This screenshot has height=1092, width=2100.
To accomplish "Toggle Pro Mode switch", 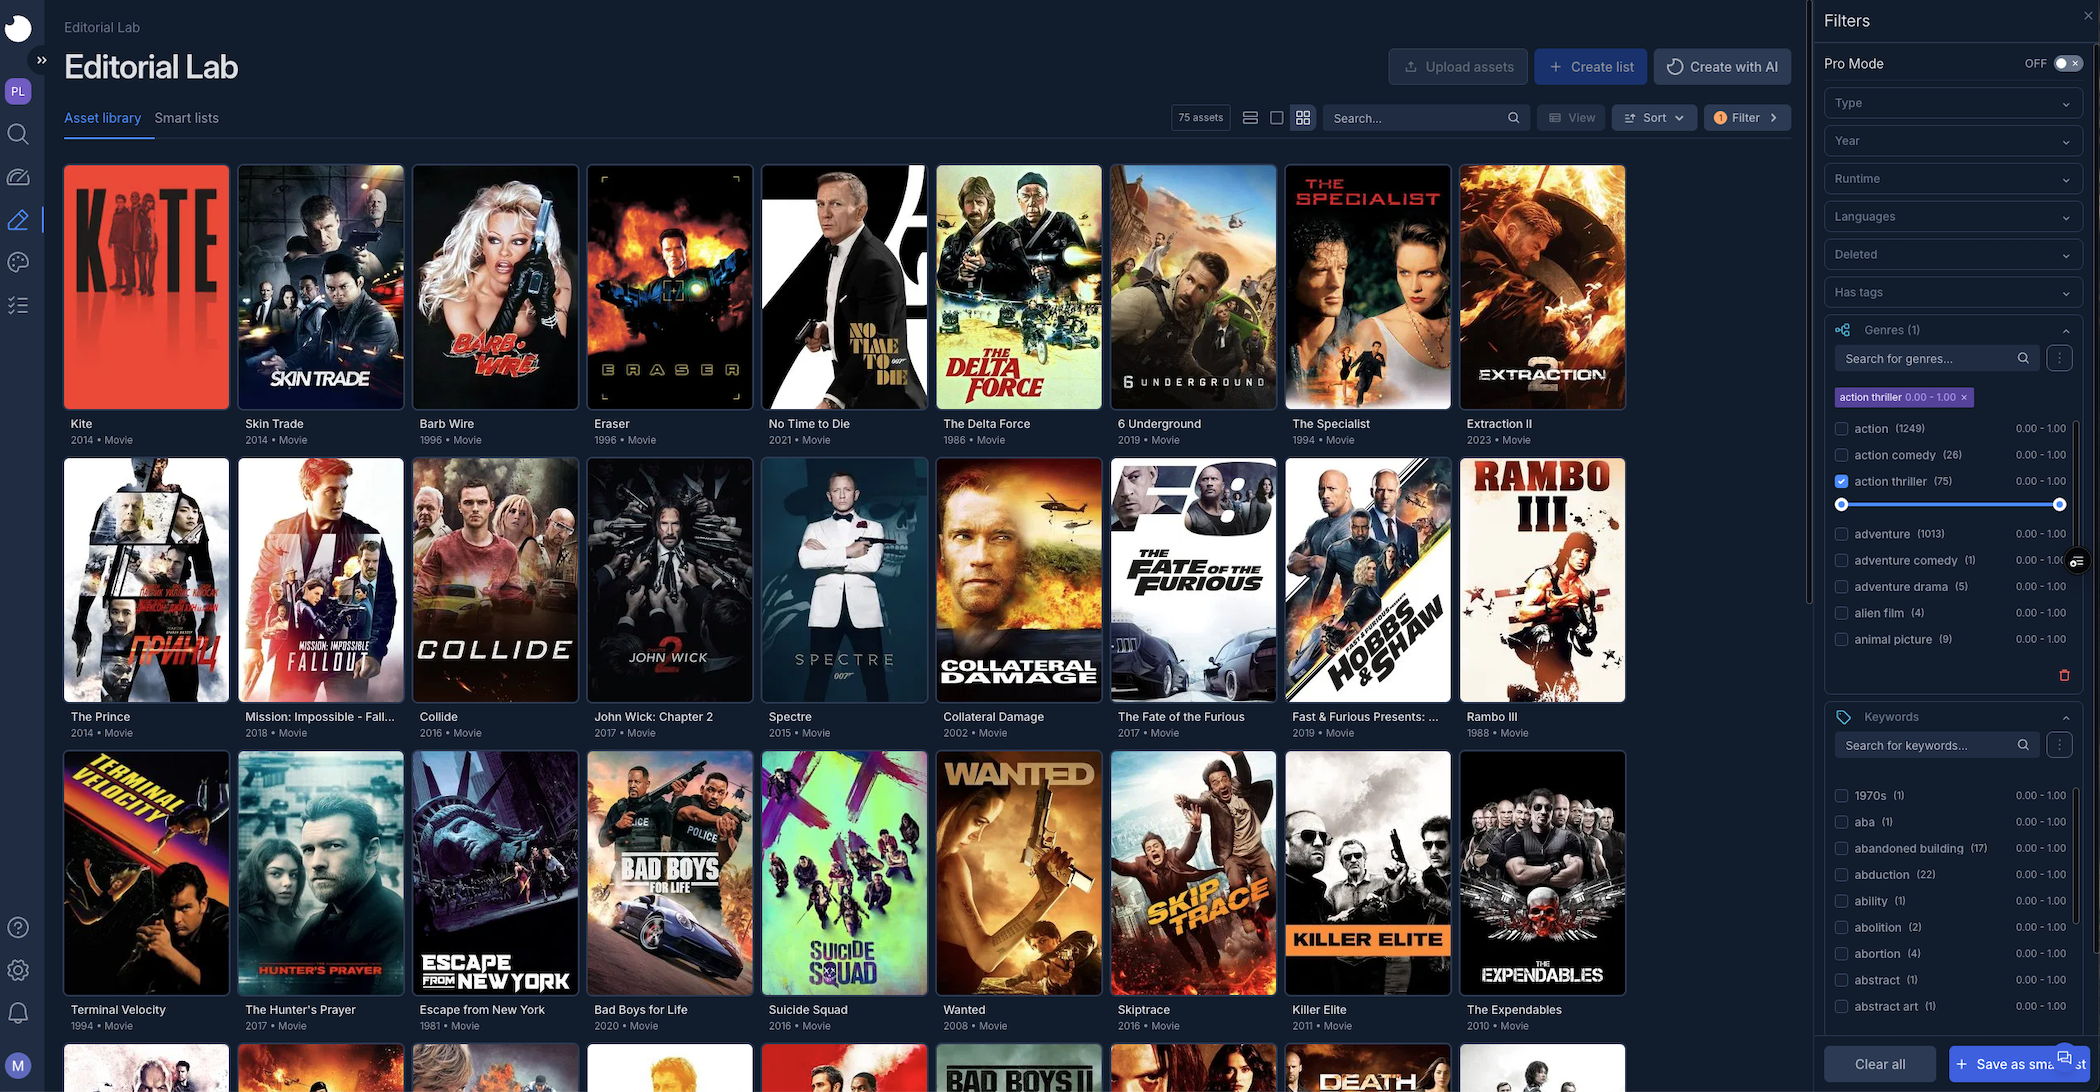I will click(x=2068, y=63).
